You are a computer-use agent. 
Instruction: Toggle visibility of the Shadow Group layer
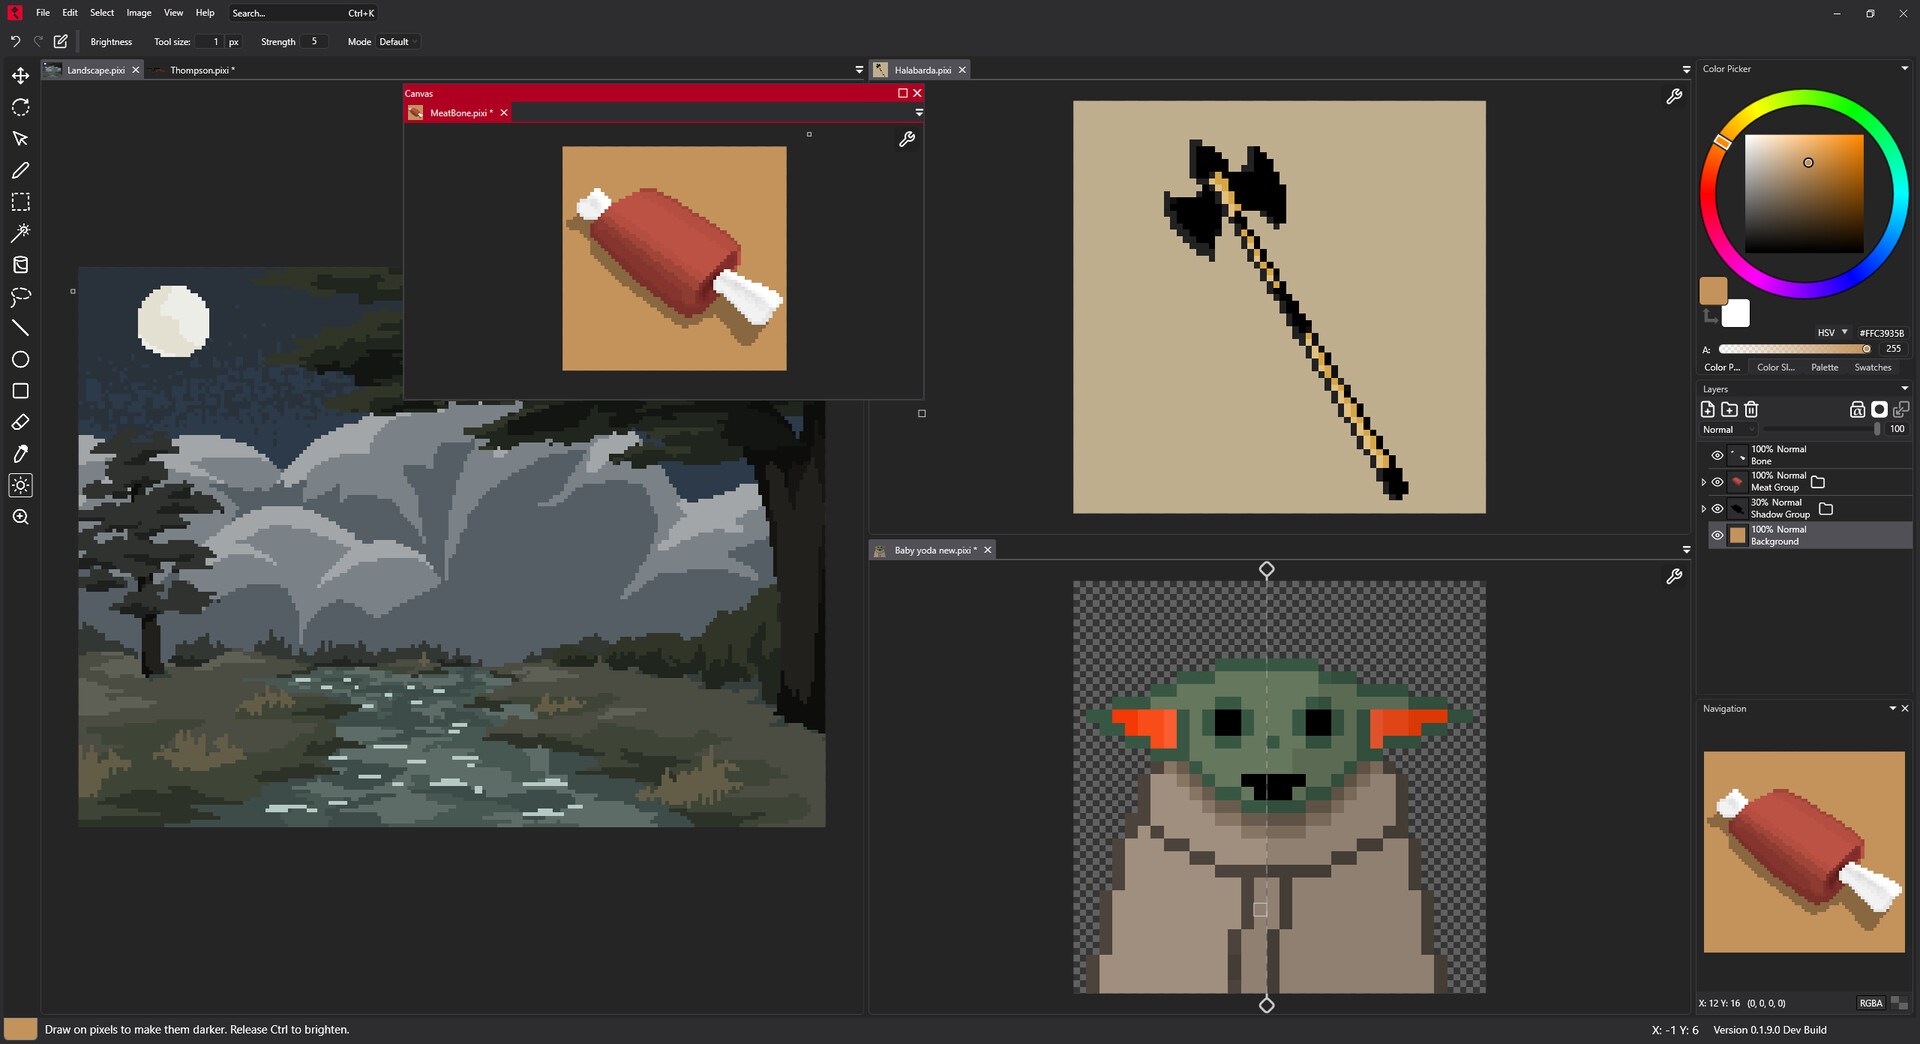tap(1718, 508)
